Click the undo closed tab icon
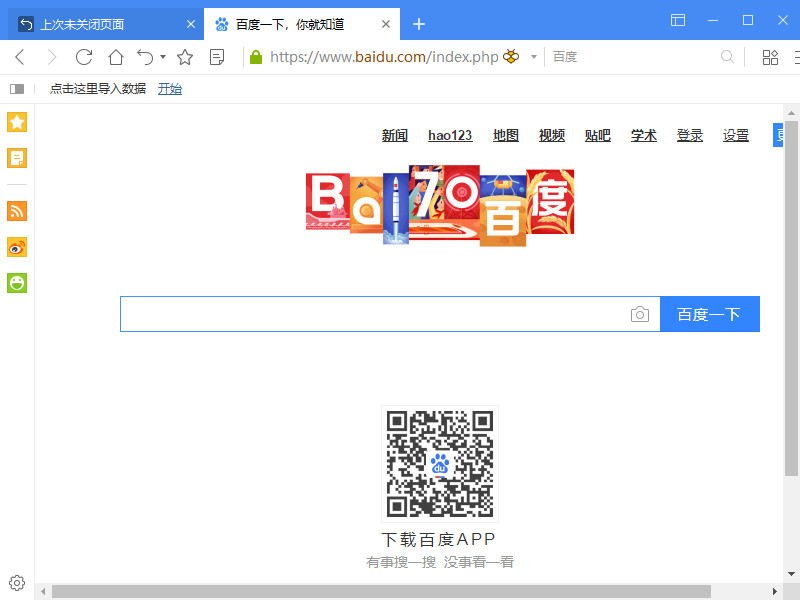This screenshot has width=800, height=600. 145,57
